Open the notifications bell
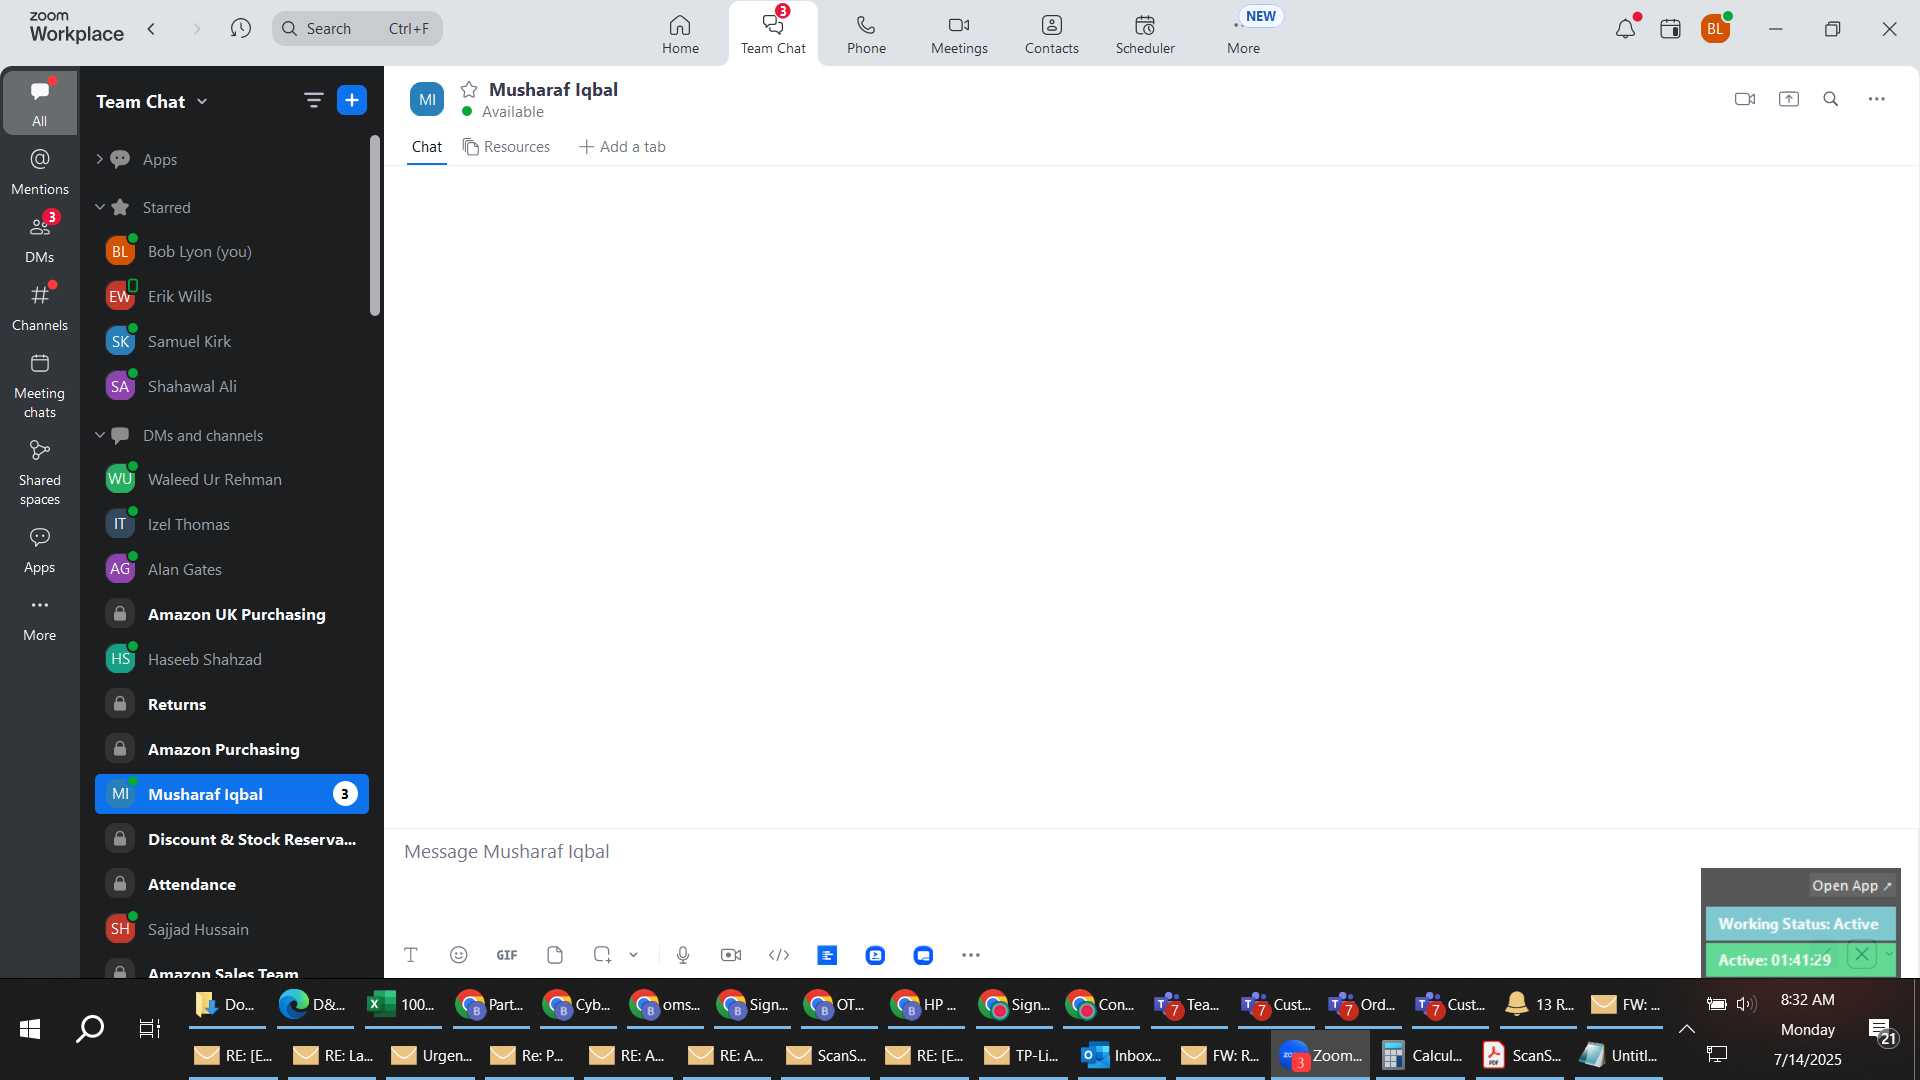Screen dimensions: 1920x1080 (1626, 29)
